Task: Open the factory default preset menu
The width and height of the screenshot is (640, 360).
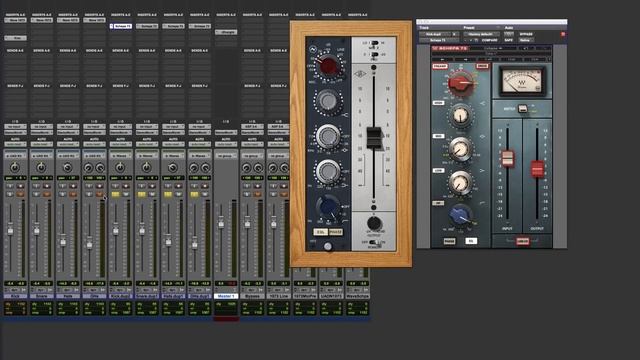Action: coord(481,34)
